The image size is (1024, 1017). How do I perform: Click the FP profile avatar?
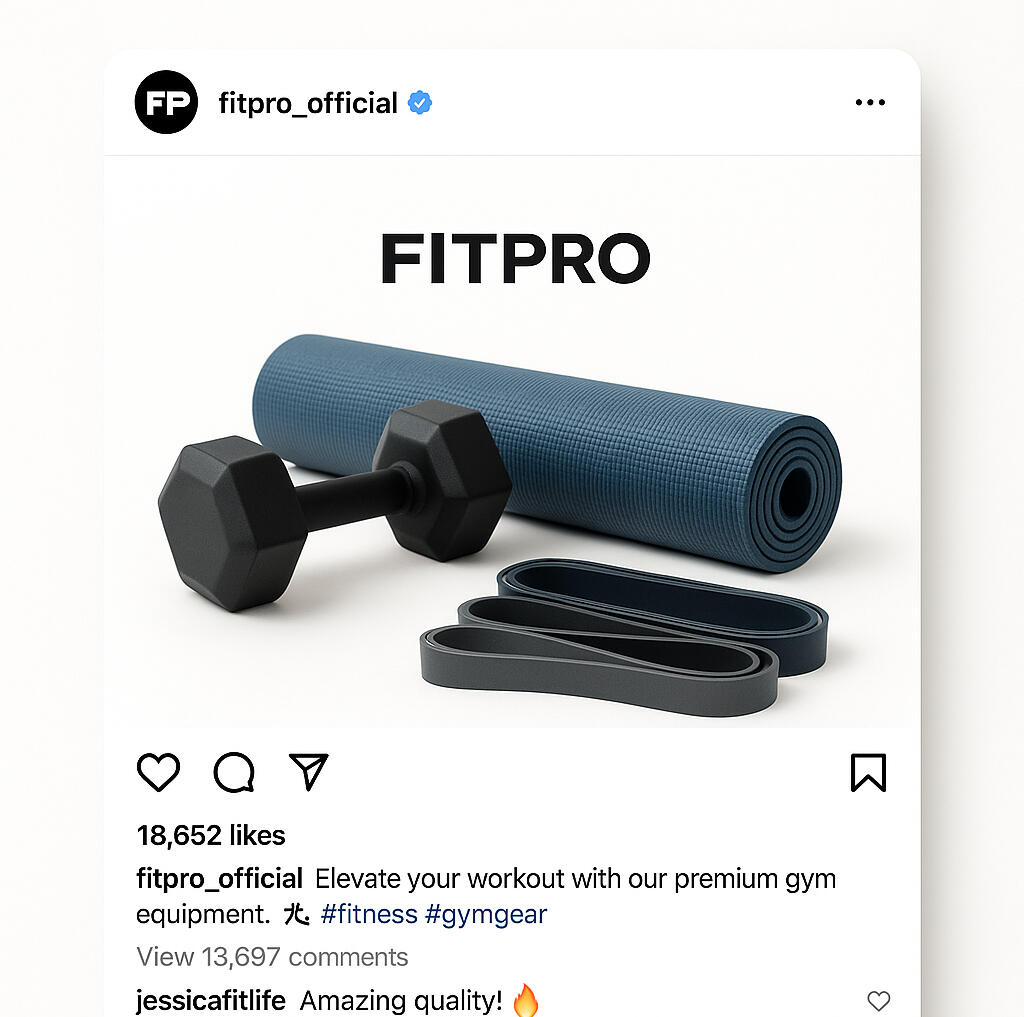167,102
